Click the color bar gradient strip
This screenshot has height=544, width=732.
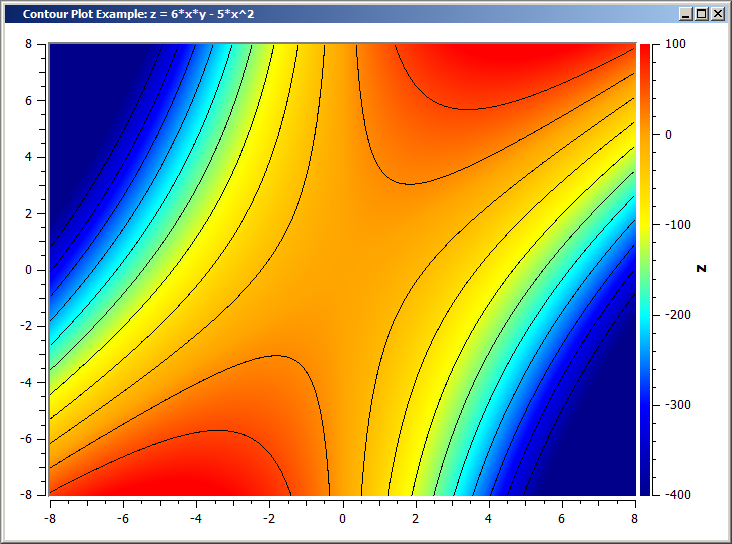645,269
